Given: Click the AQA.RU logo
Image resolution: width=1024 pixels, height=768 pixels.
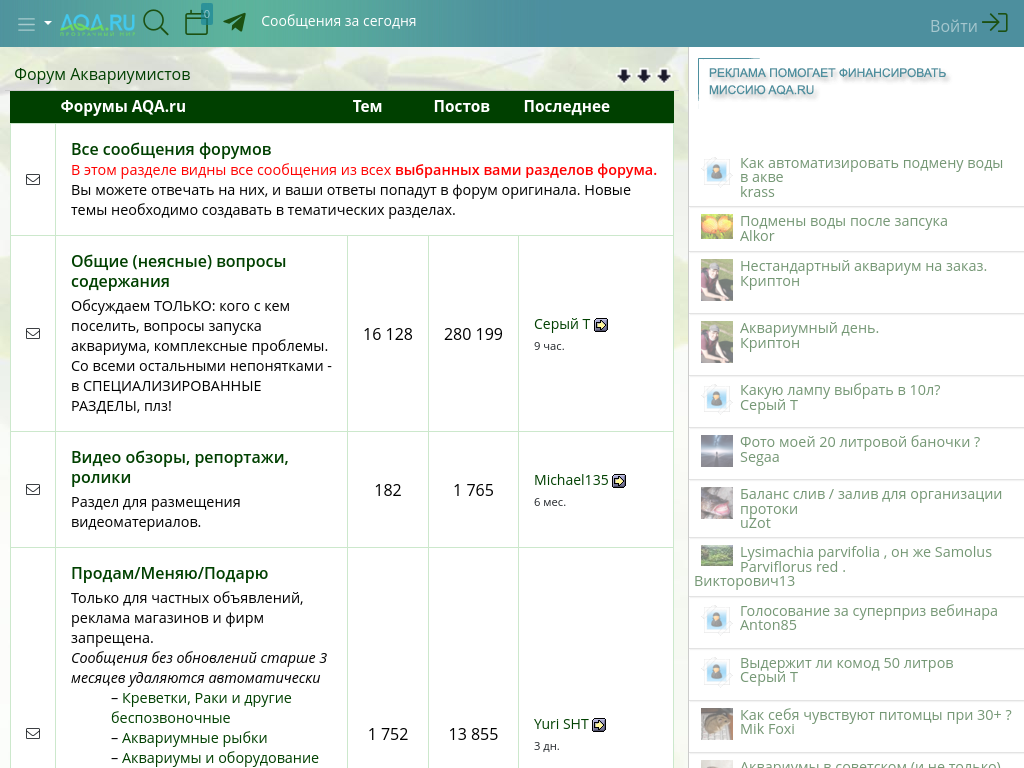Looking at the screenshot, I should [x=97, y=23].
